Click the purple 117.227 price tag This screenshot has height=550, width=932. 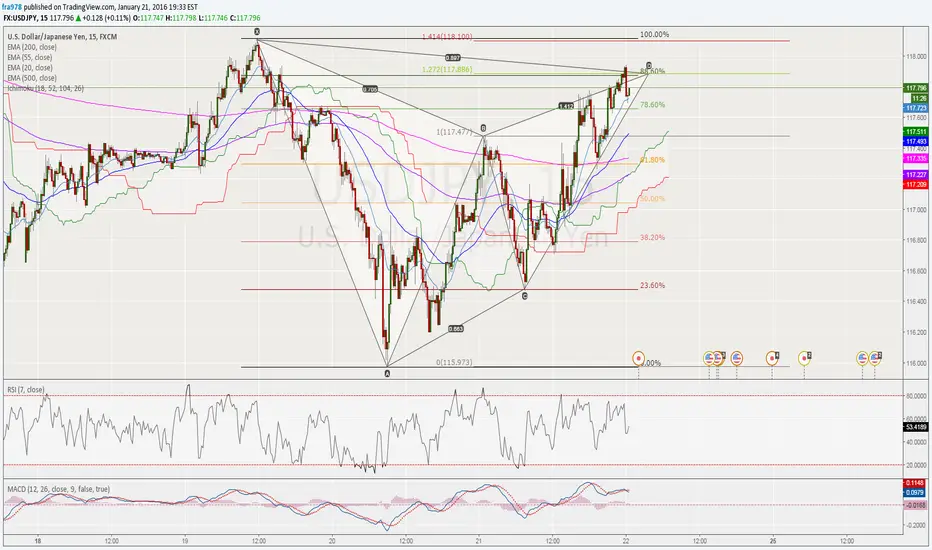pos(915,175)
